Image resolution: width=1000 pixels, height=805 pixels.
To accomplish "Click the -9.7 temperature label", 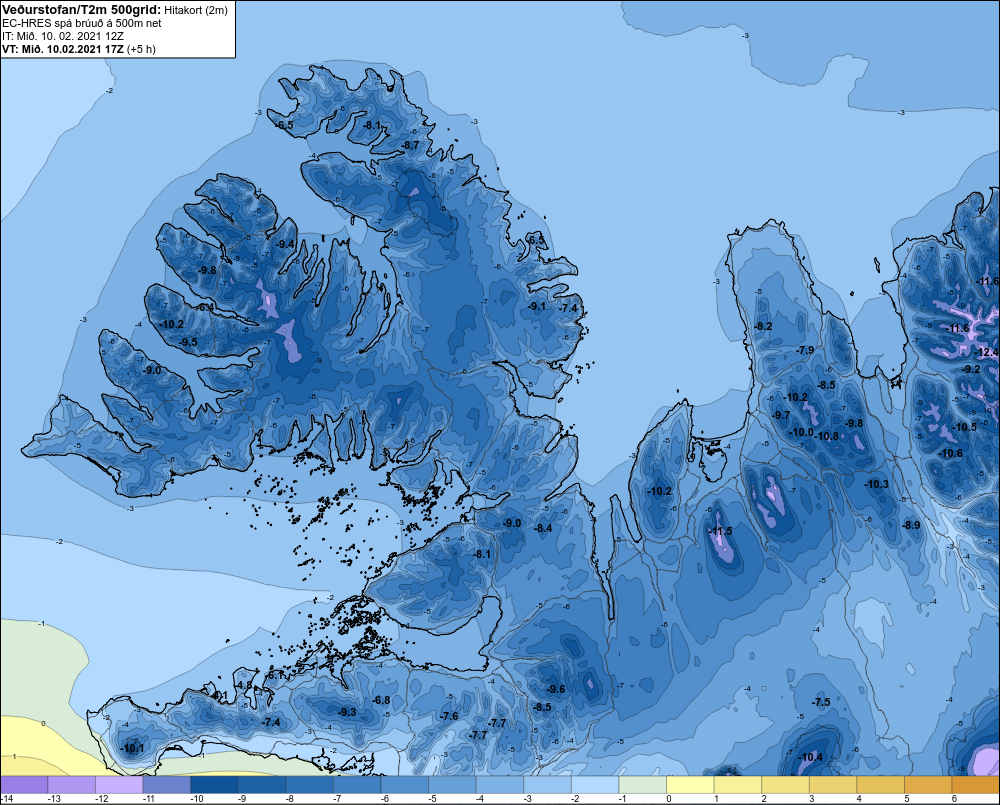I will point(781,415).
